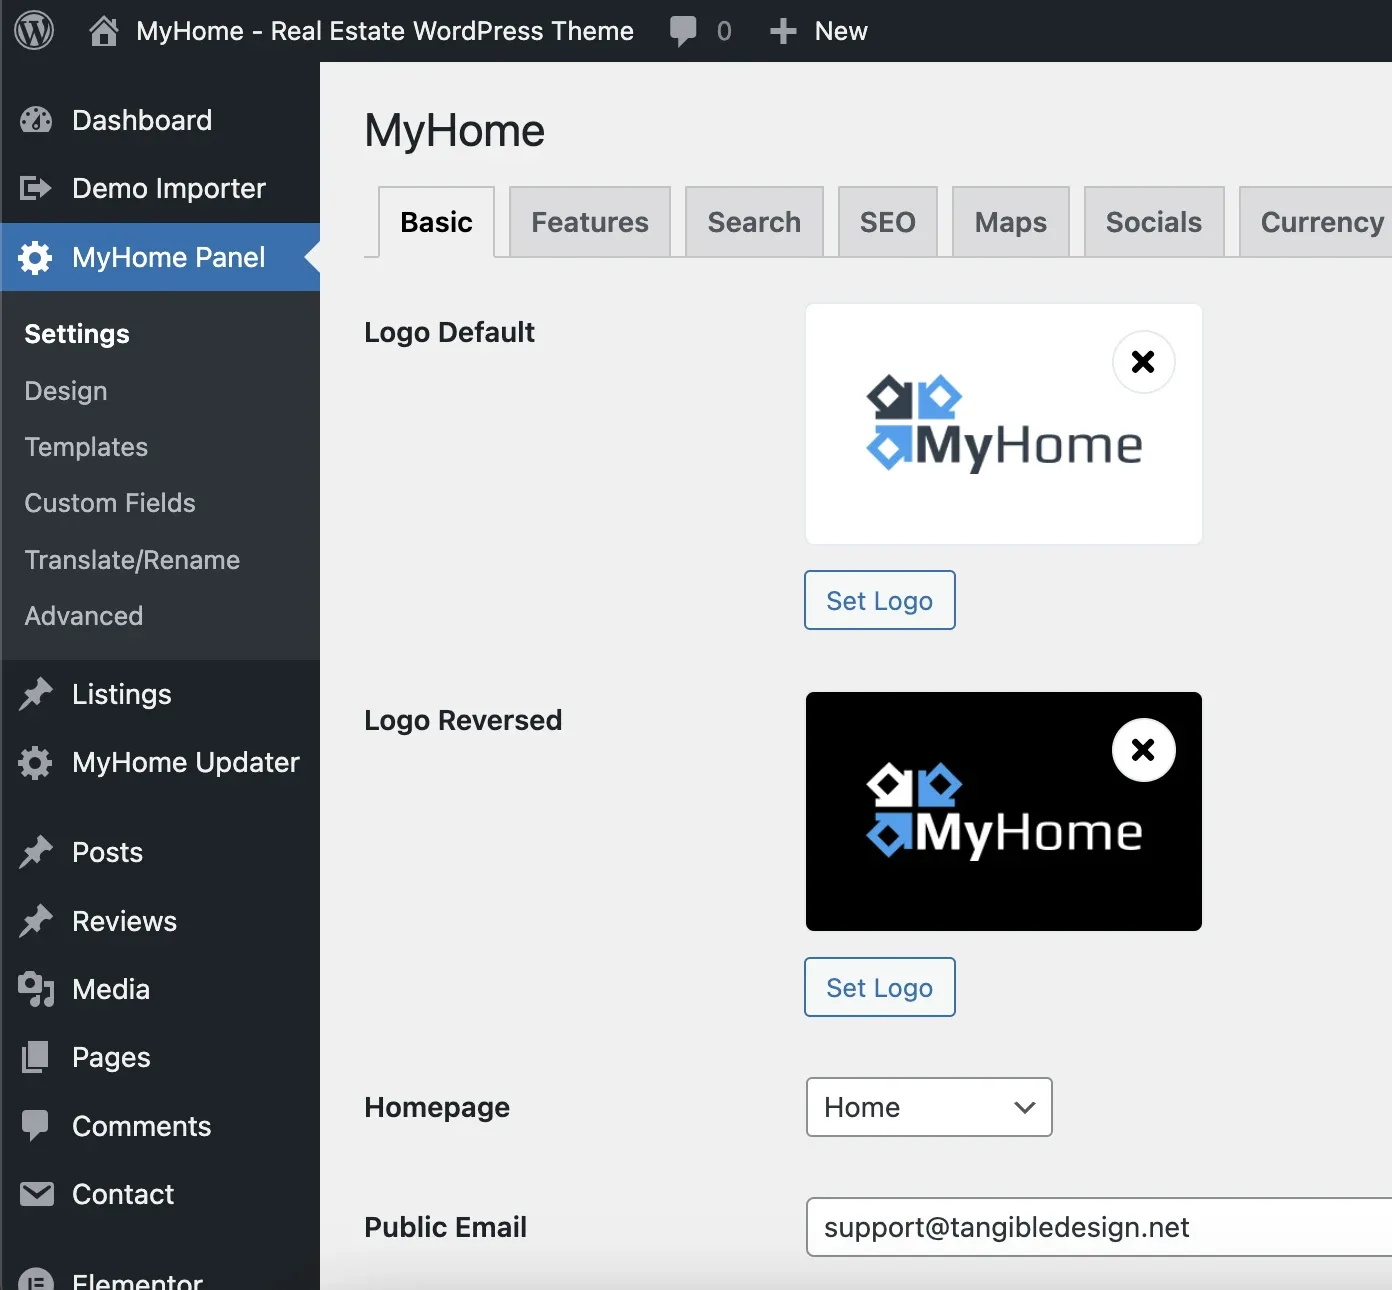Click the MyHome Panel gear icon
The height and width of the screenshot is (1290, 1392).
tap(35, 257)
